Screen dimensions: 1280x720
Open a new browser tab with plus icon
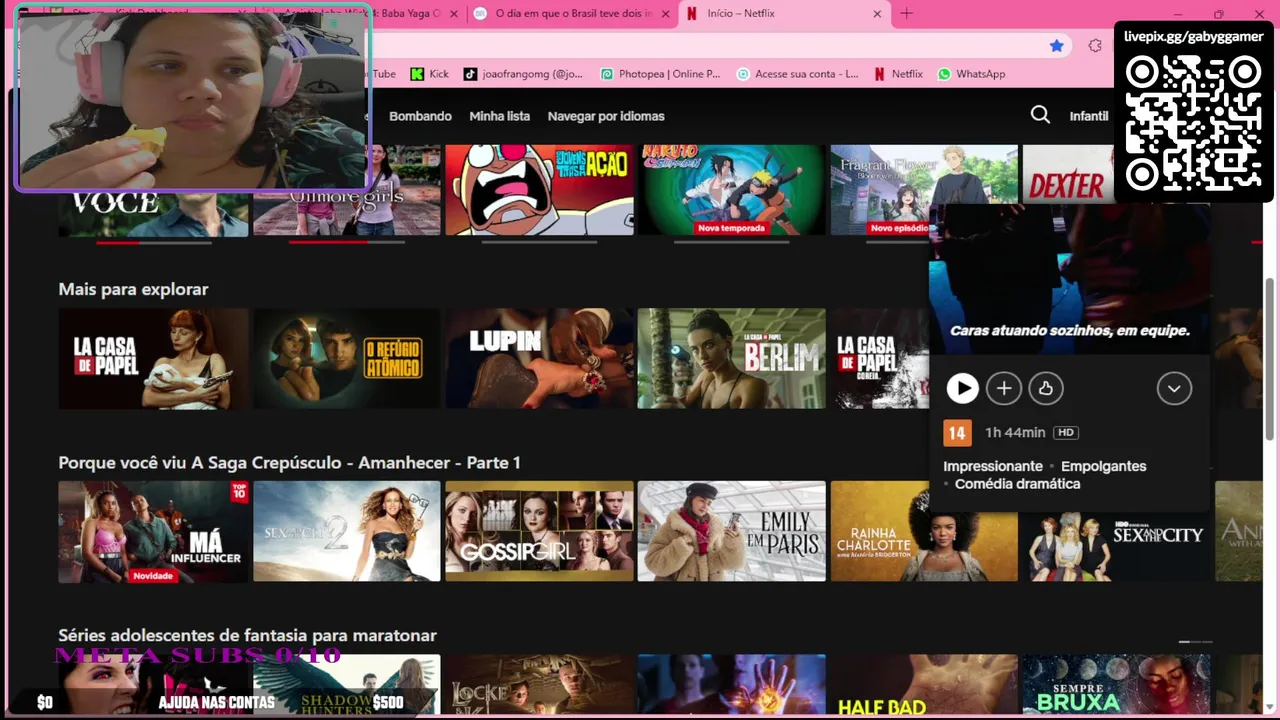[906, 13]
